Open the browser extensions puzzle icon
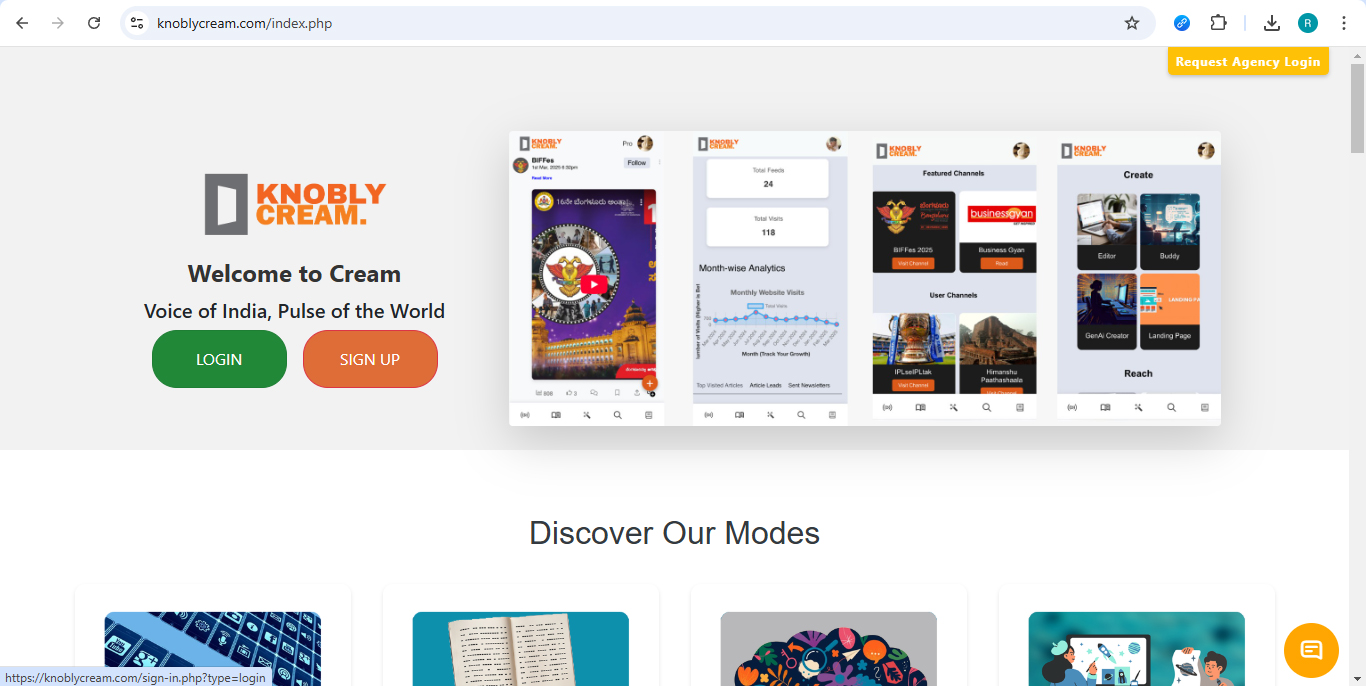This screenshot has width=1366, height=686. point(1218,23)
